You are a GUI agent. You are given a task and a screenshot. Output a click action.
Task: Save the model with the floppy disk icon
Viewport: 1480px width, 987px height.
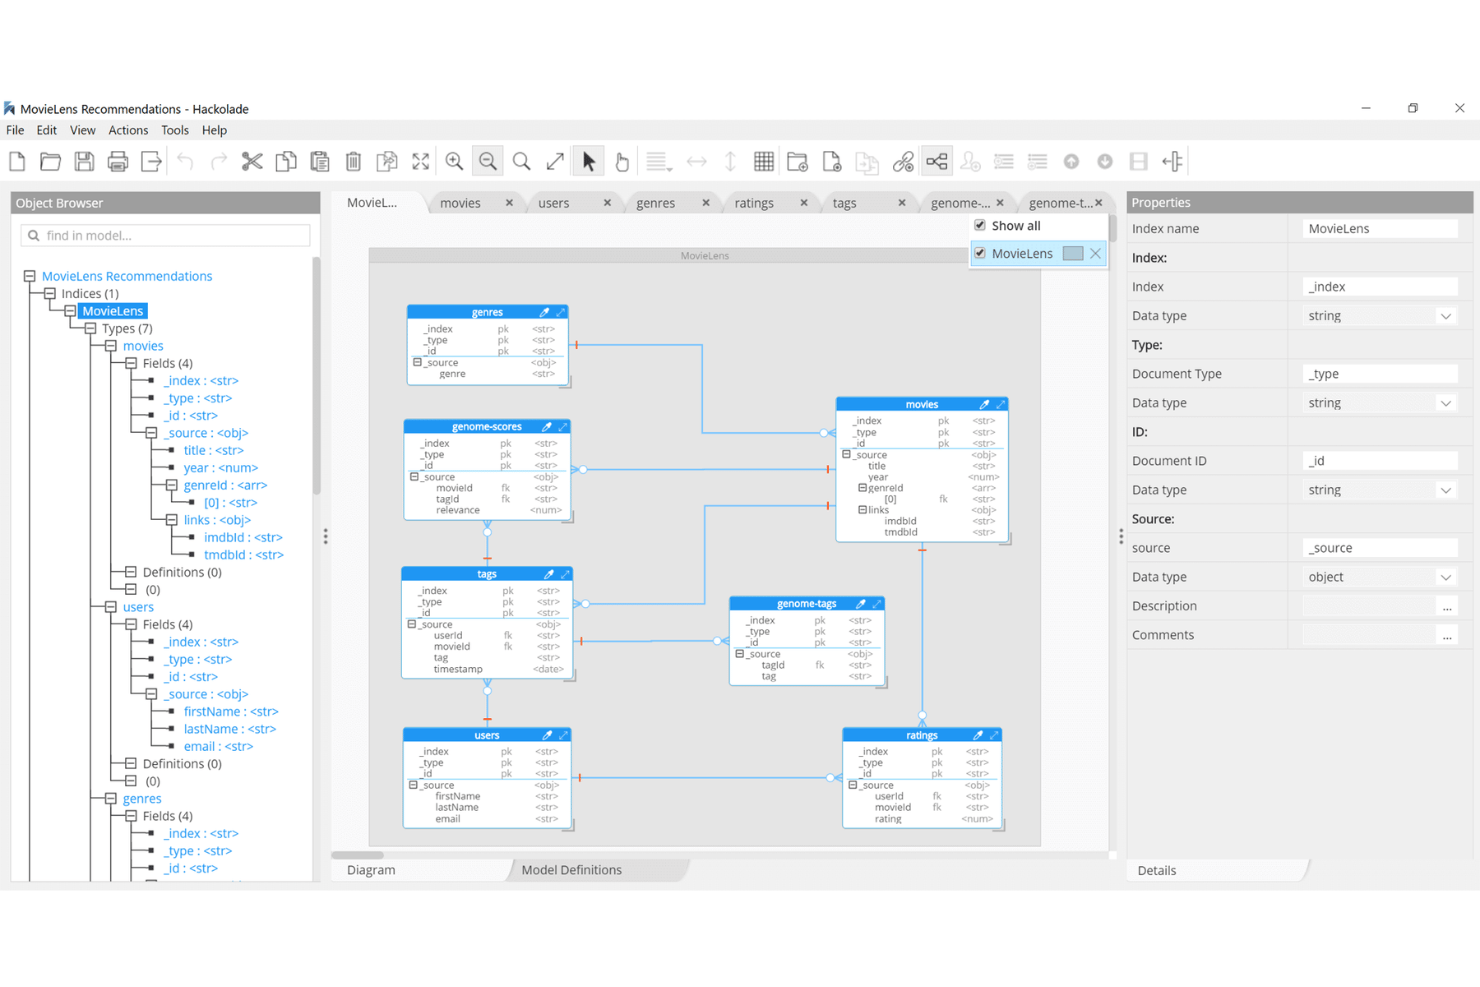(x=84, y=161)
